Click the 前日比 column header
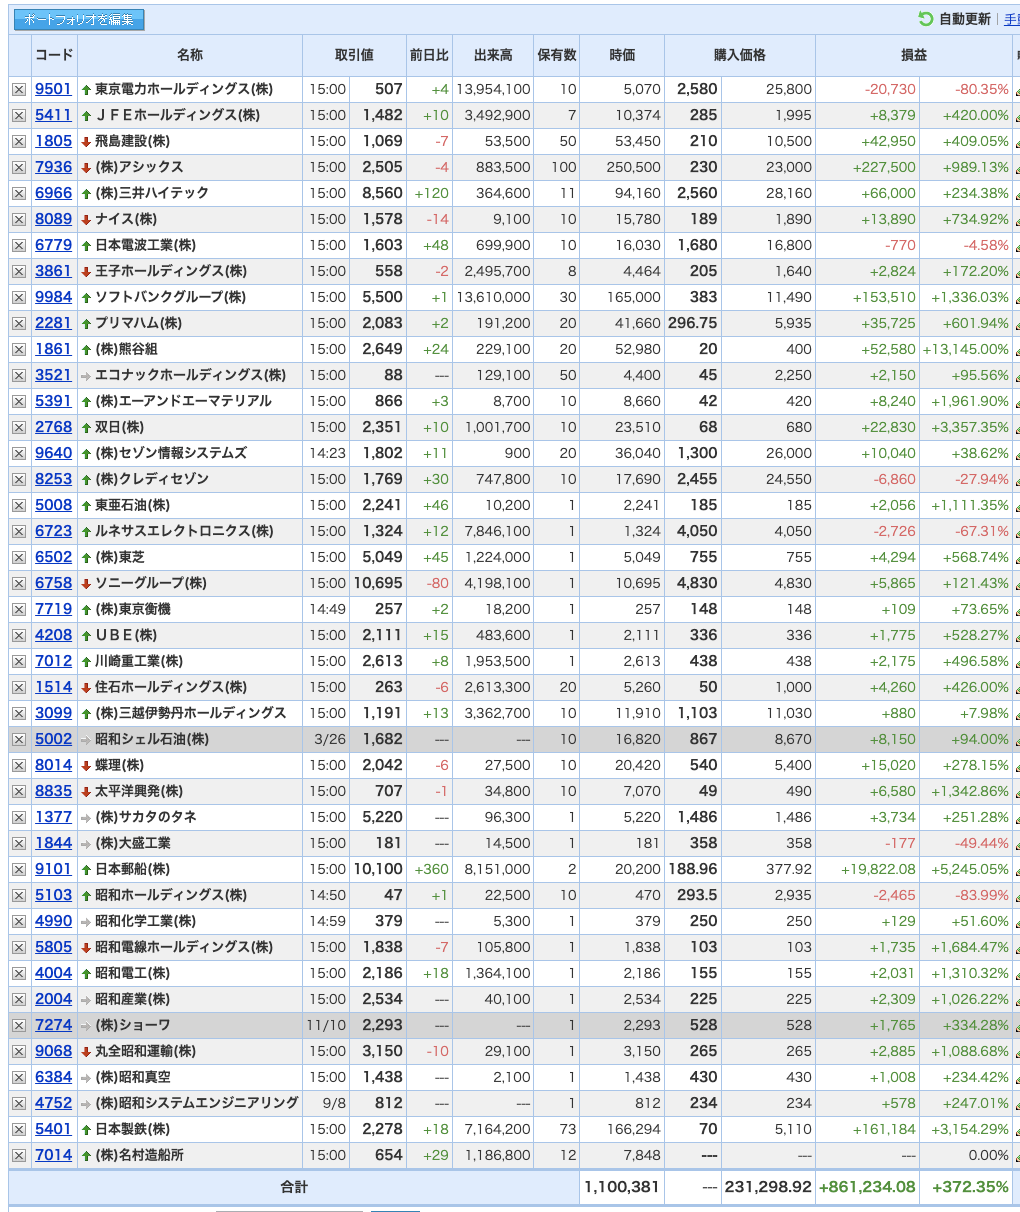 429,55
